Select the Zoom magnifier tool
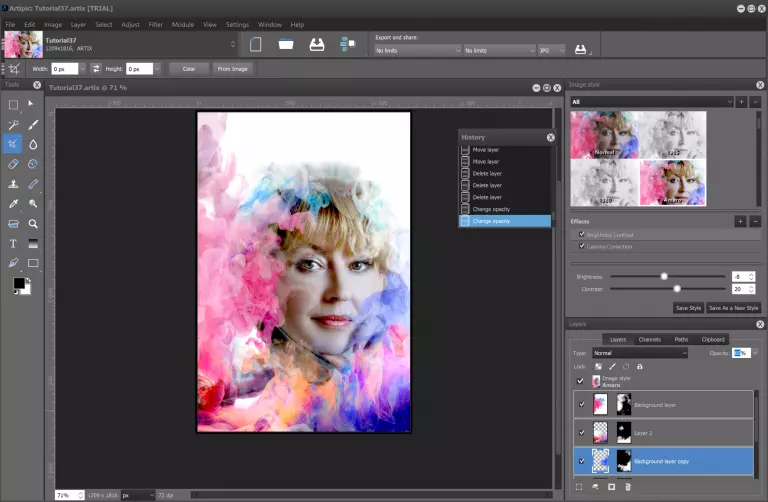The image size is (768, 502). pos(33,224)
